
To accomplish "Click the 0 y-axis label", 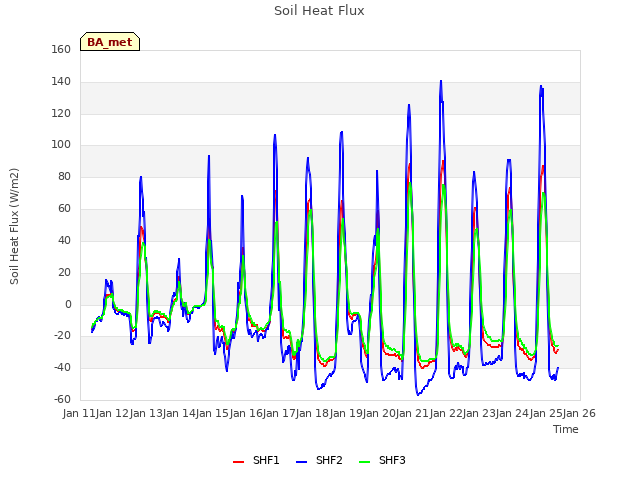I will 68,304.
